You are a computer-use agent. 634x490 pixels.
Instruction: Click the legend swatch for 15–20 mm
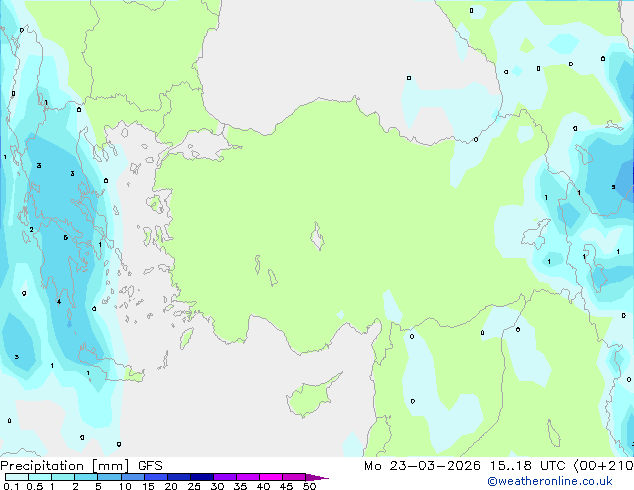point(155,477)
